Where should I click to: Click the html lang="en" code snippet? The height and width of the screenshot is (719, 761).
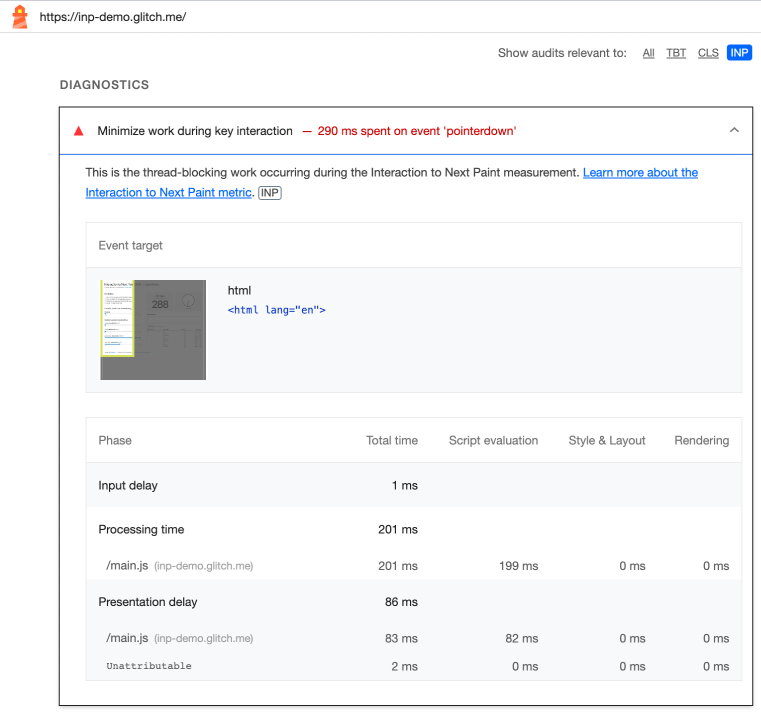coord(276,310)
